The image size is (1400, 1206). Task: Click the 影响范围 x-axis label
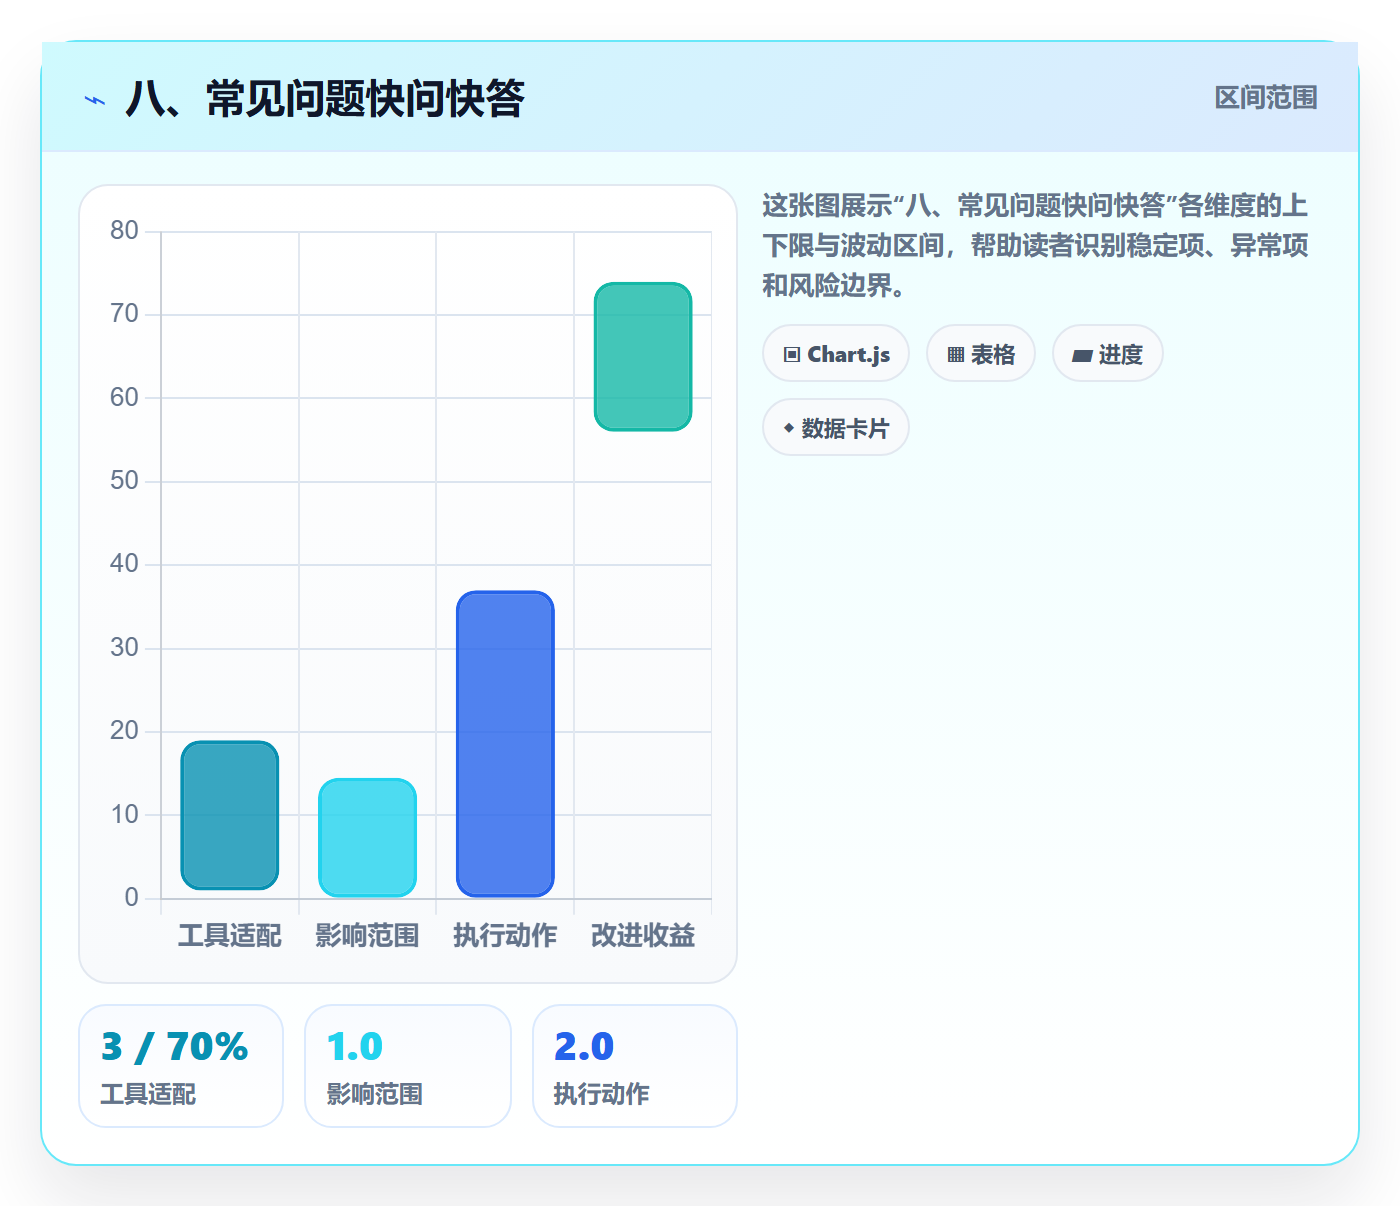point(367,936)
